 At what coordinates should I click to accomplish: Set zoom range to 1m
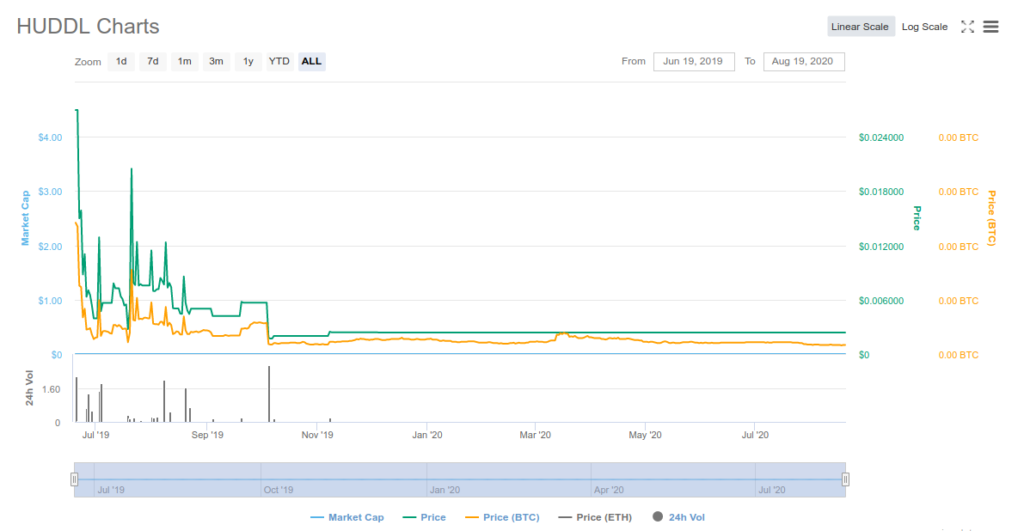[185, 61]
